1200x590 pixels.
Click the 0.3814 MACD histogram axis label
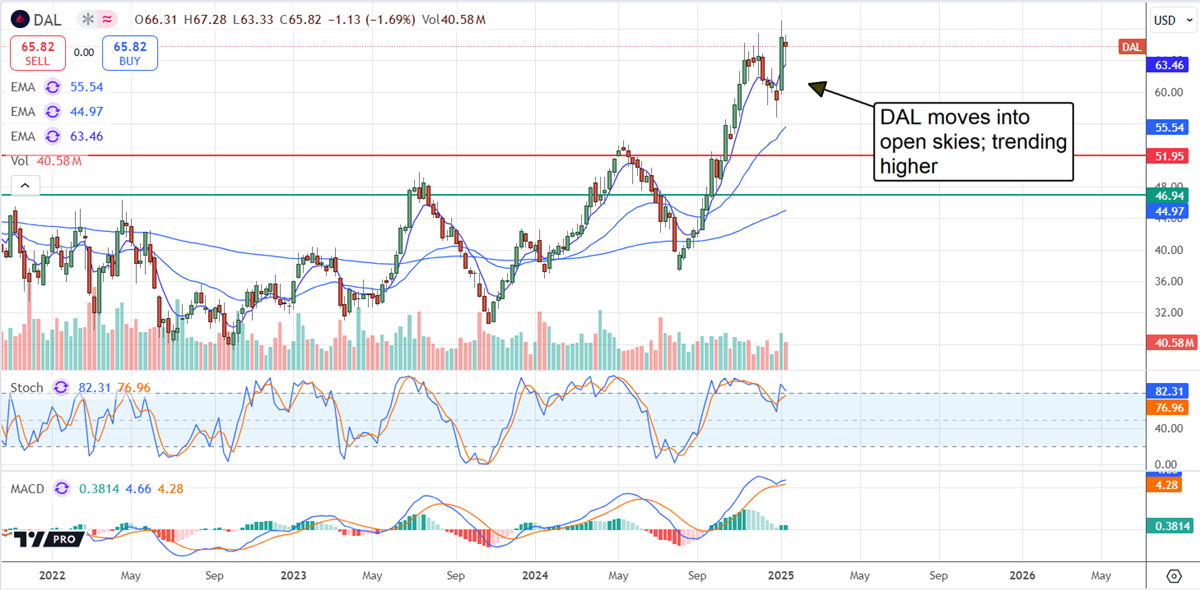[x=1170, y=528]
